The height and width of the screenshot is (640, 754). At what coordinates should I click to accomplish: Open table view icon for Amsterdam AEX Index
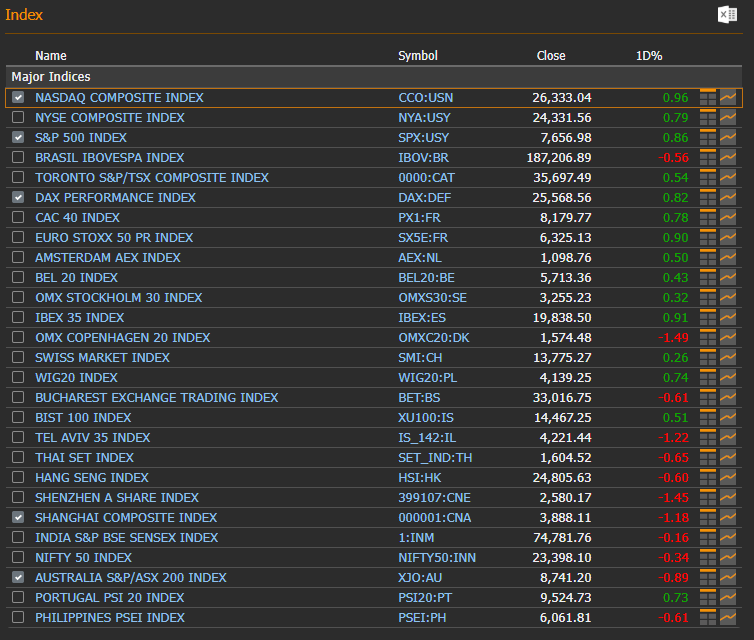click(x=708, y=257)
